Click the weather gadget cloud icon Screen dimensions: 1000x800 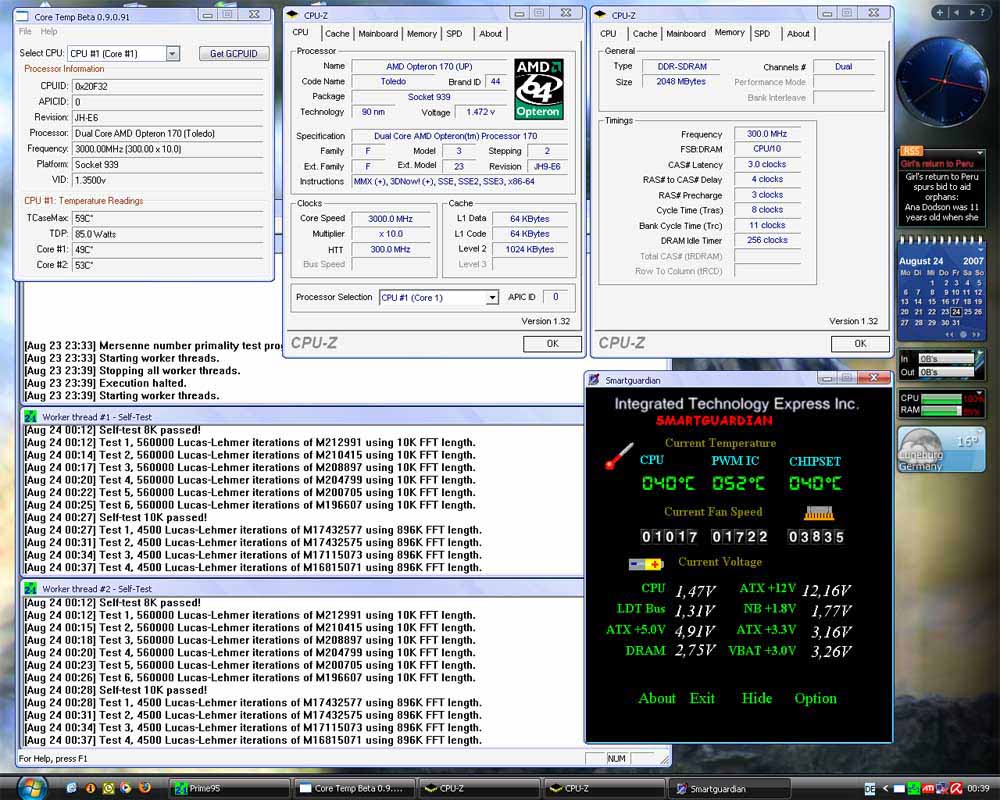(x=920, y=448)
